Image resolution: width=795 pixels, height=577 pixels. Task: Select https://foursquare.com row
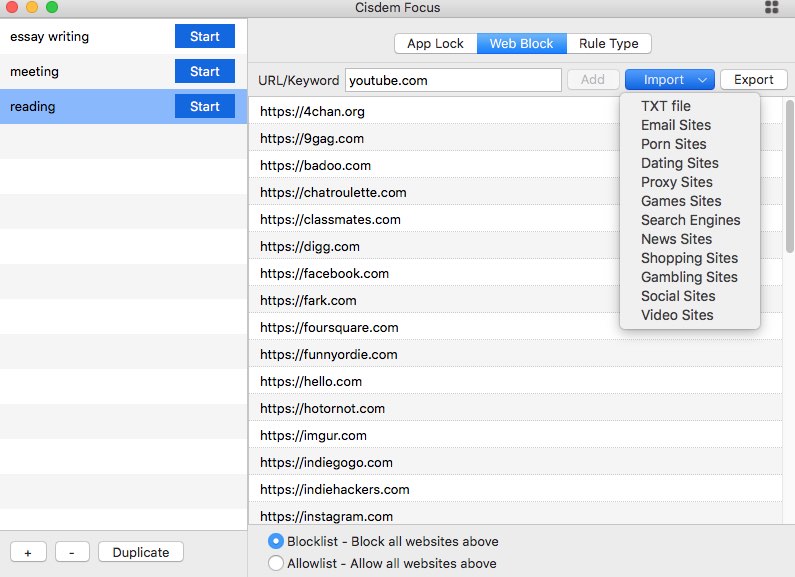[515, 328]
